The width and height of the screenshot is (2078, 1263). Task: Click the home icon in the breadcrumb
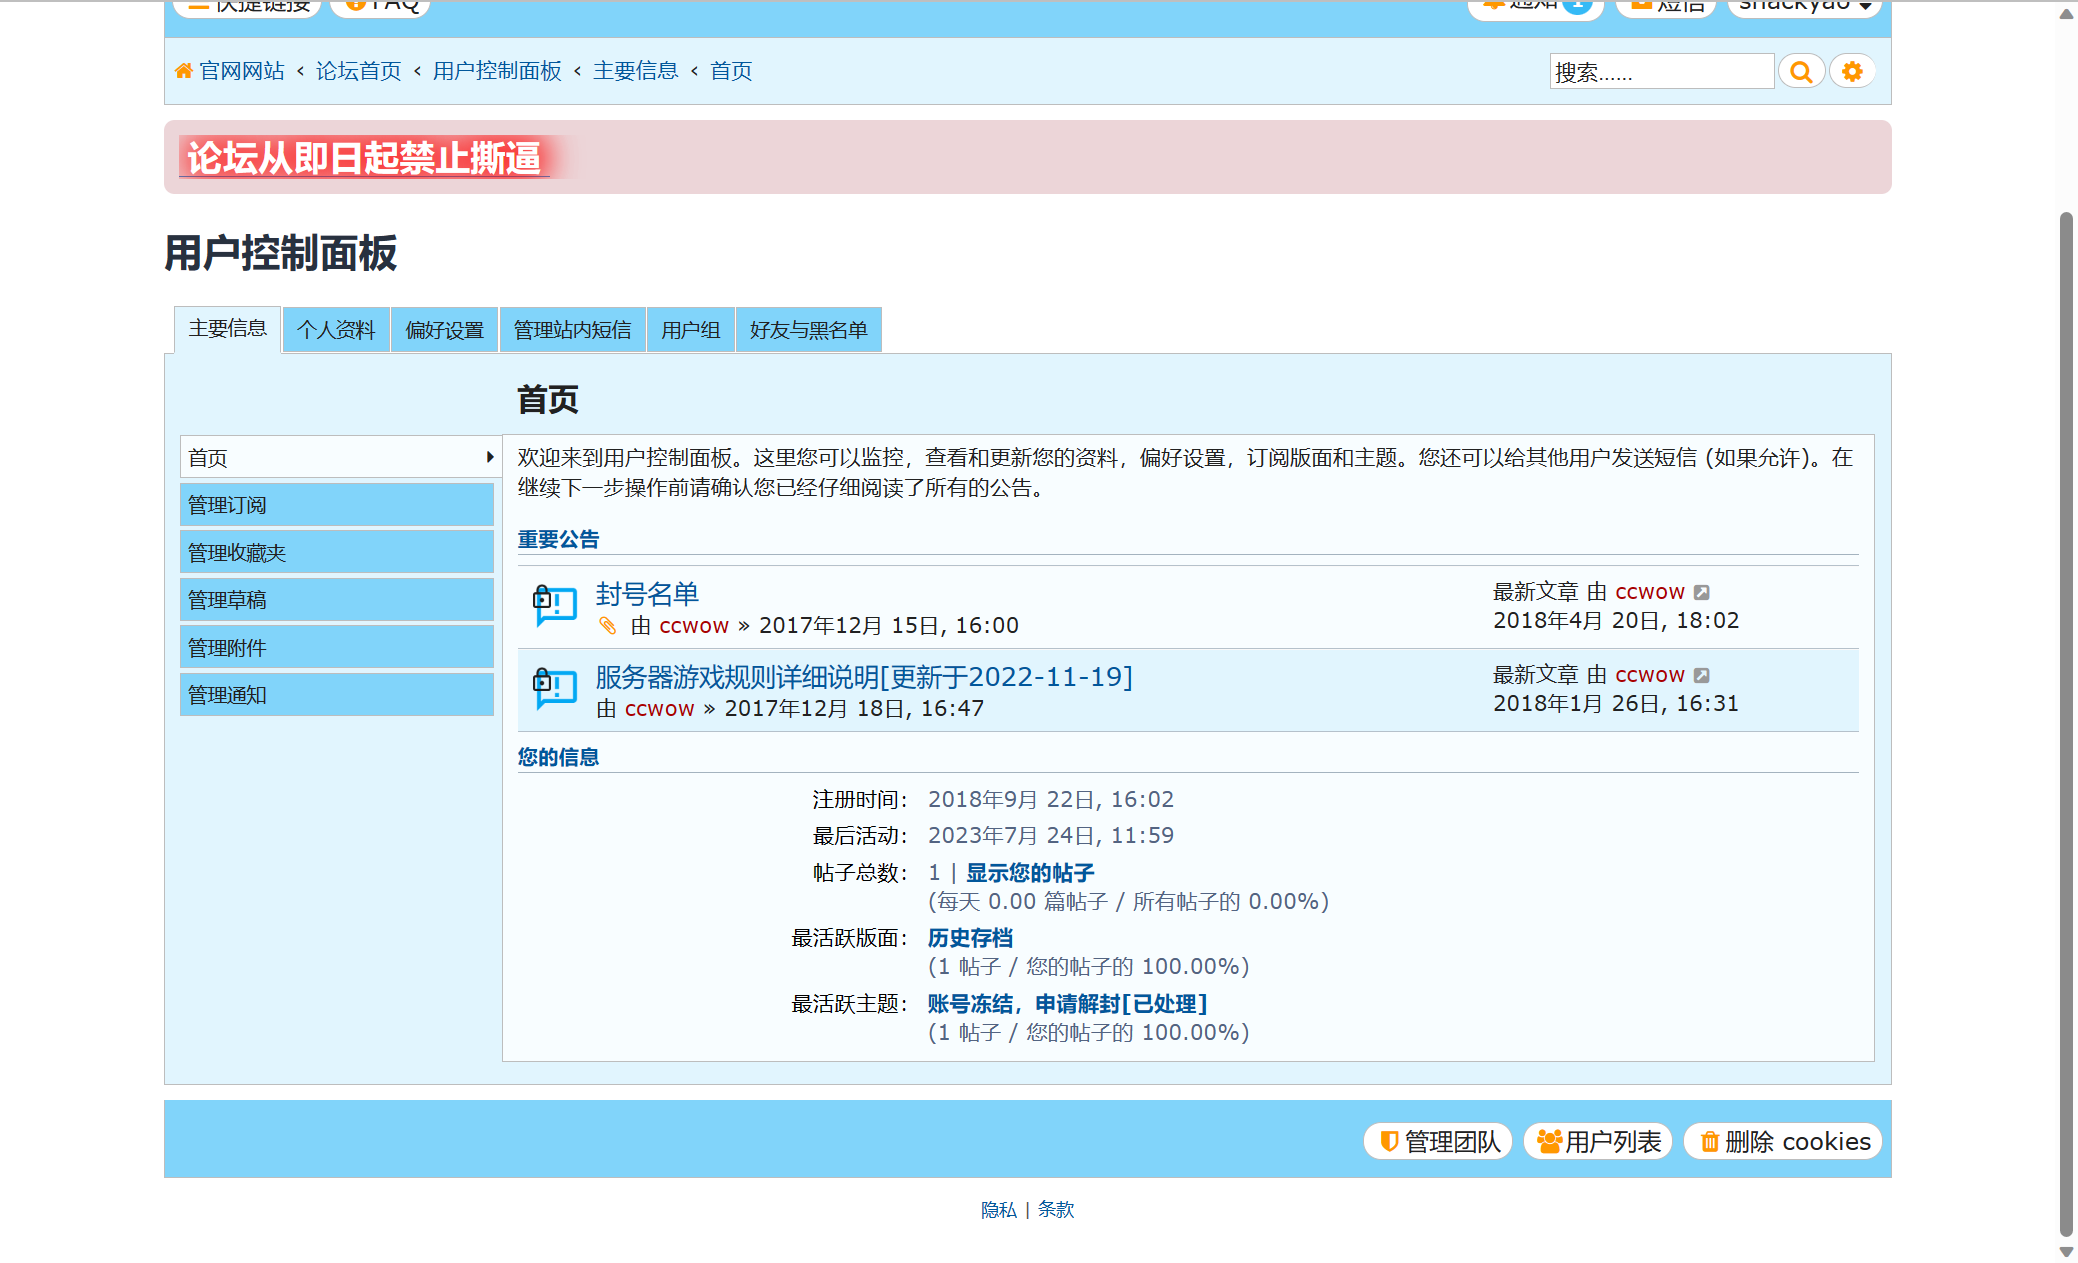pos(183,70)
